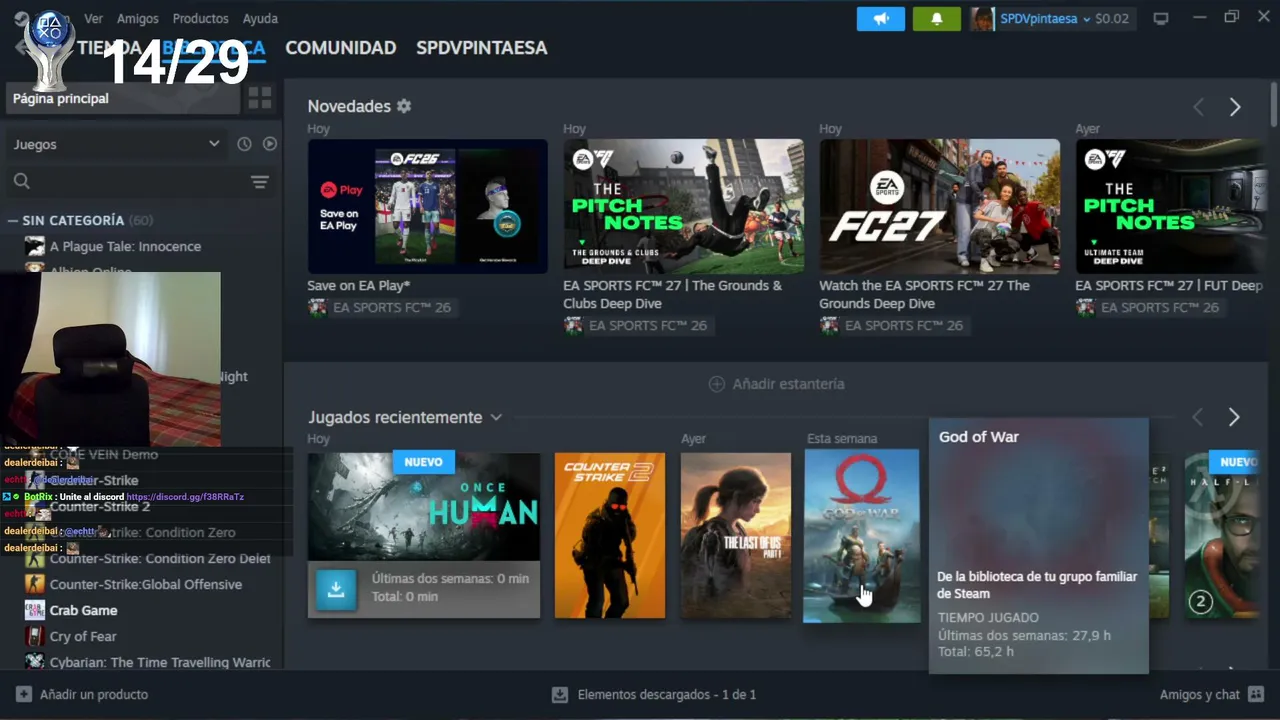The height and width of the screenshot is (720, 1280).
Task: Open Novedades settings gear
Action: point(404,106)
